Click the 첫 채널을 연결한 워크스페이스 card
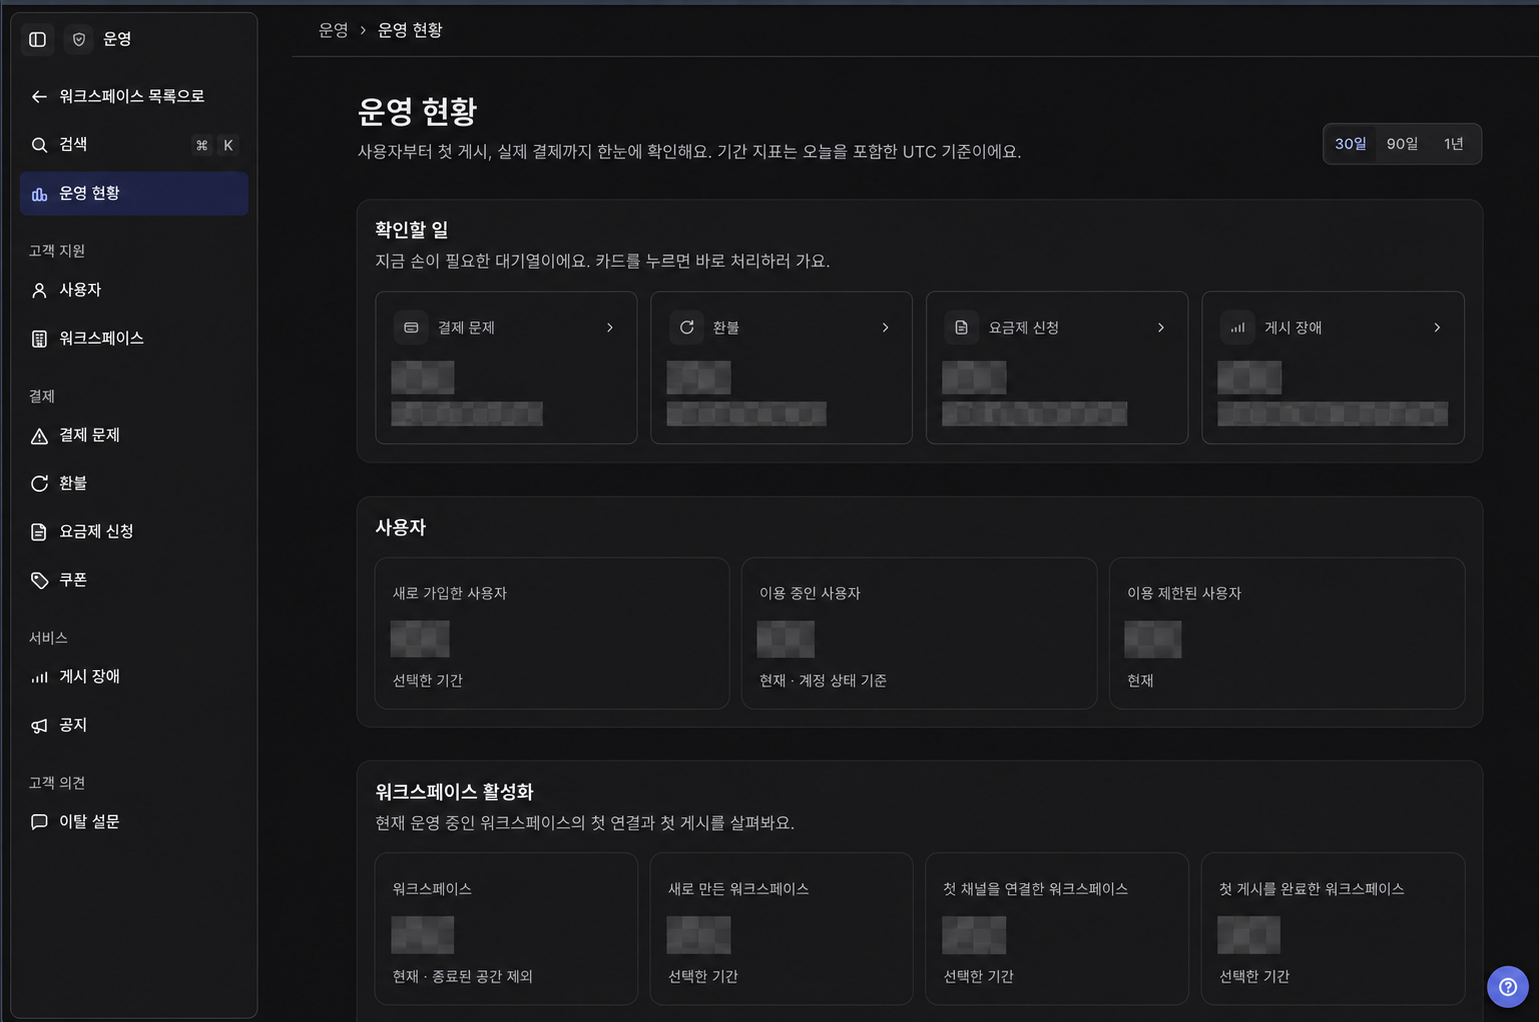The width and height of the screenshot is (1539, 1022). (1057, 929)
